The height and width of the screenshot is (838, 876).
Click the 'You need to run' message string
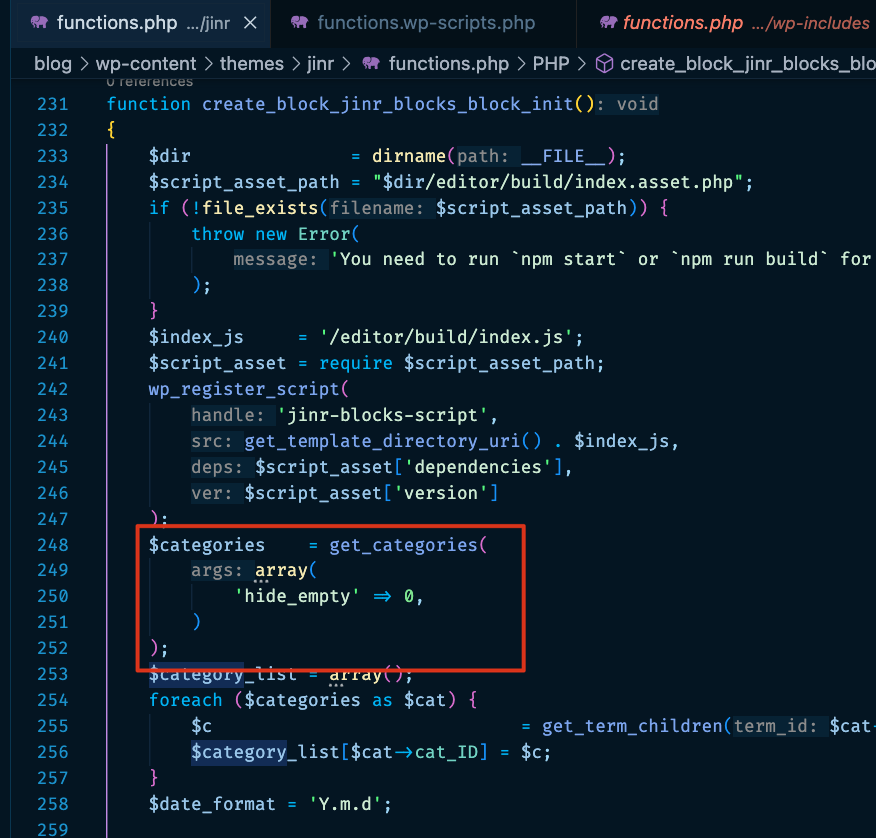(601, 260)
